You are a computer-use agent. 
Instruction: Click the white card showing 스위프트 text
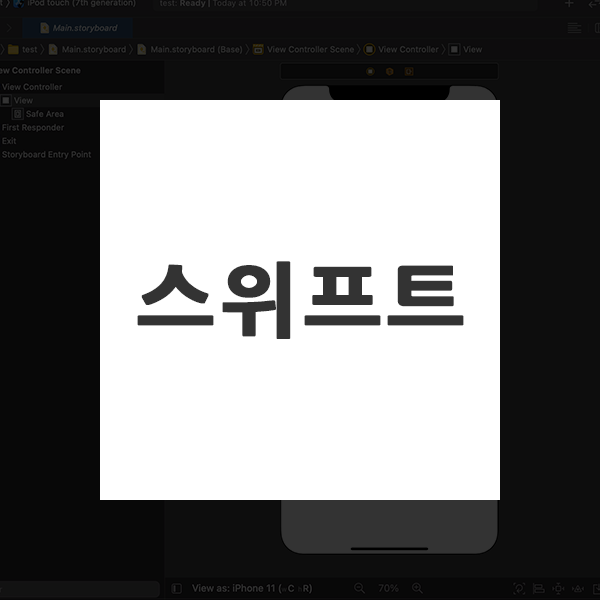[300, 300]
